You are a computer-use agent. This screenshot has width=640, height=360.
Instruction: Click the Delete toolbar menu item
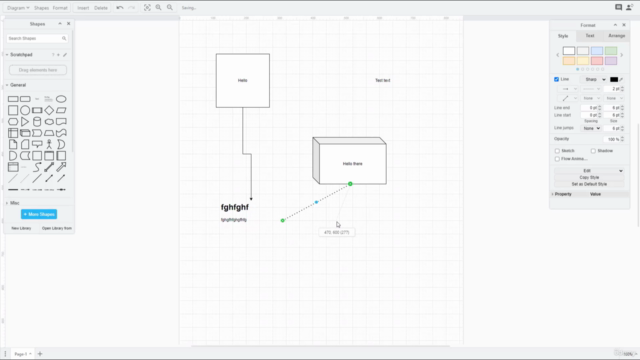pyautogui.click(x=101, y=8)
